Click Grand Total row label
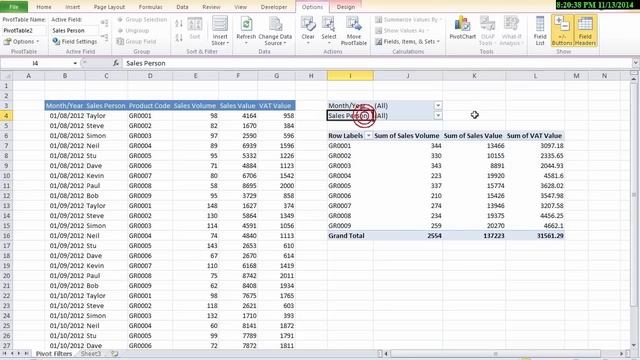The width and height of the screenshot is (640, 360). [x=347, y=236]
